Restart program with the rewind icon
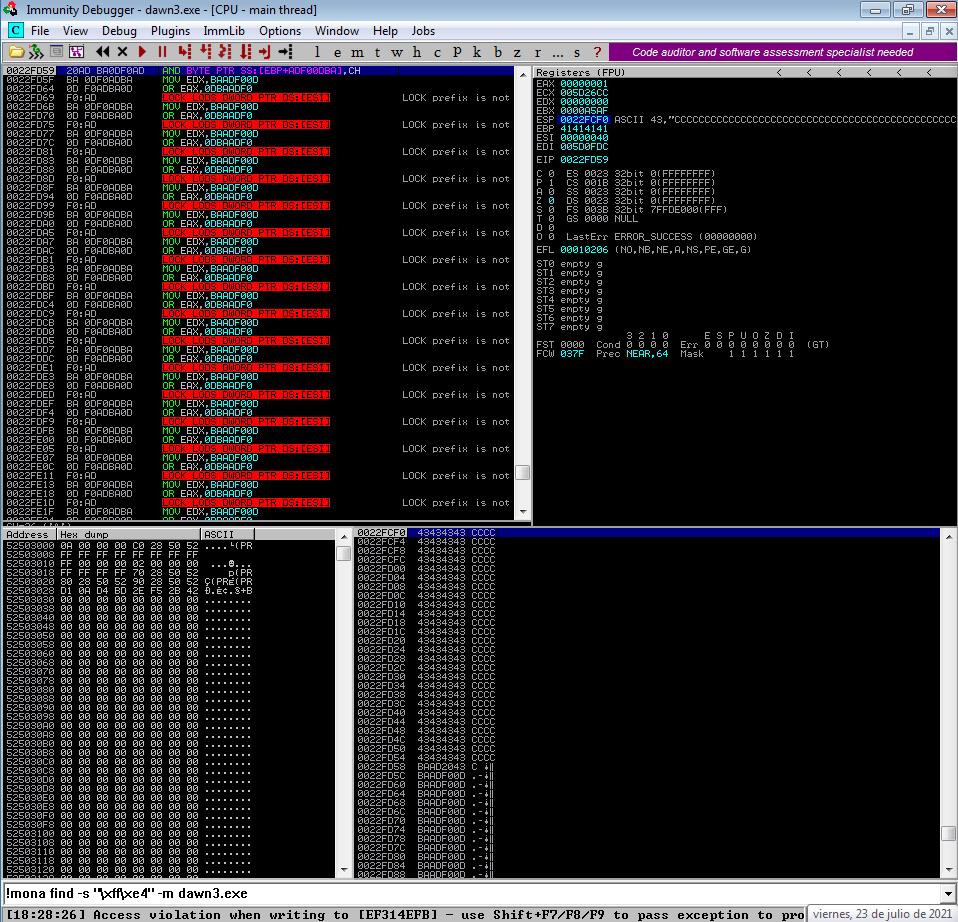 pos(103,52)
